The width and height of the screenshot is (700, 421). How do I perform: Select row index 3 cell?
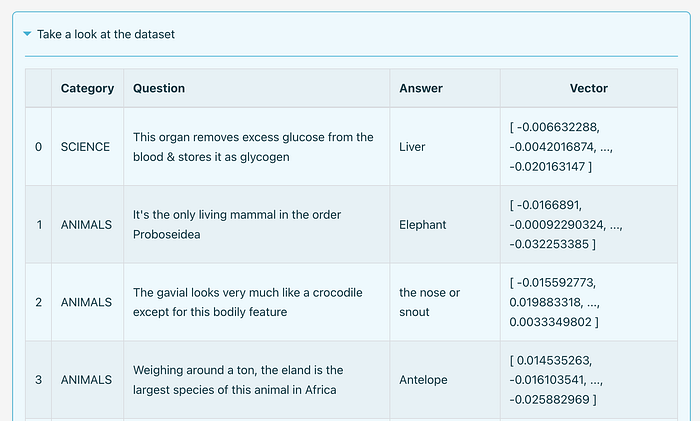(x=39, y=380)
